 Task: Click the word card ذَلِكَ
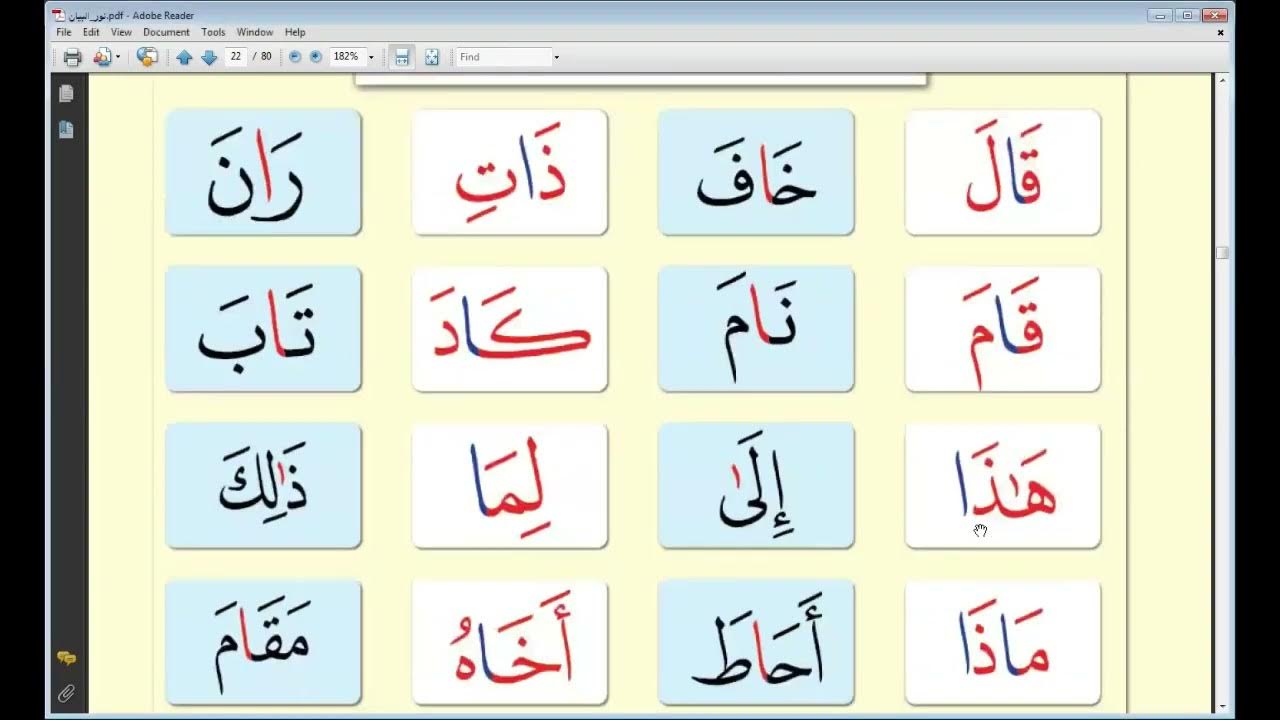[x=263, y=485]
